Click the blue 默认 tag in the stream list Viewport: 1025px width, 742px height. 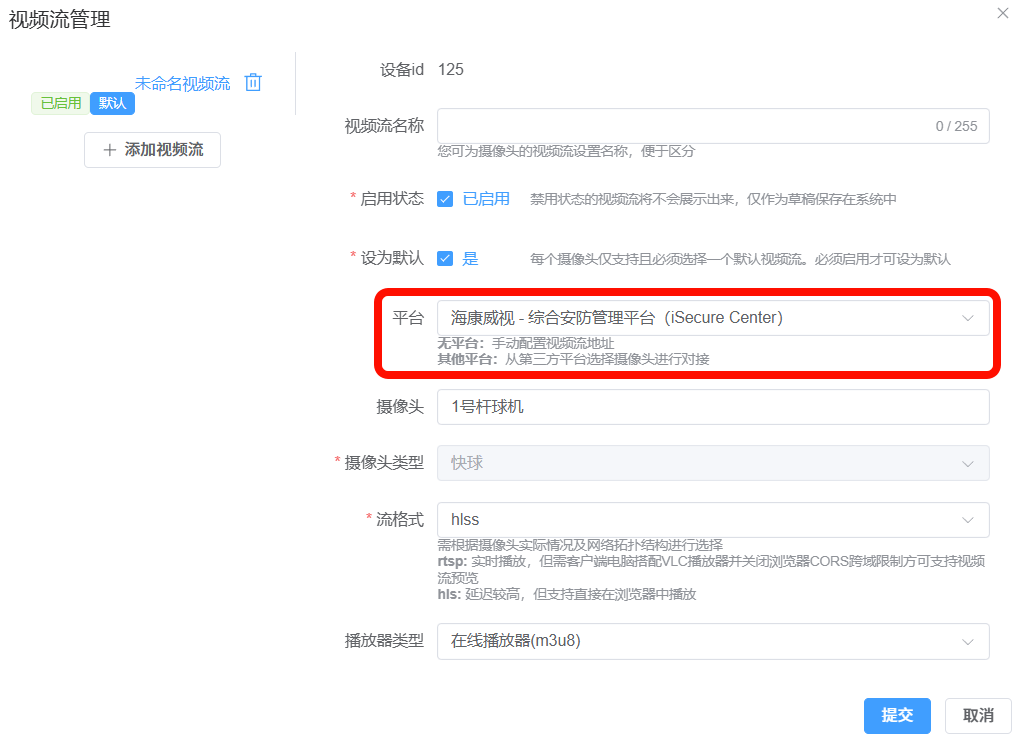click(112, 104)
